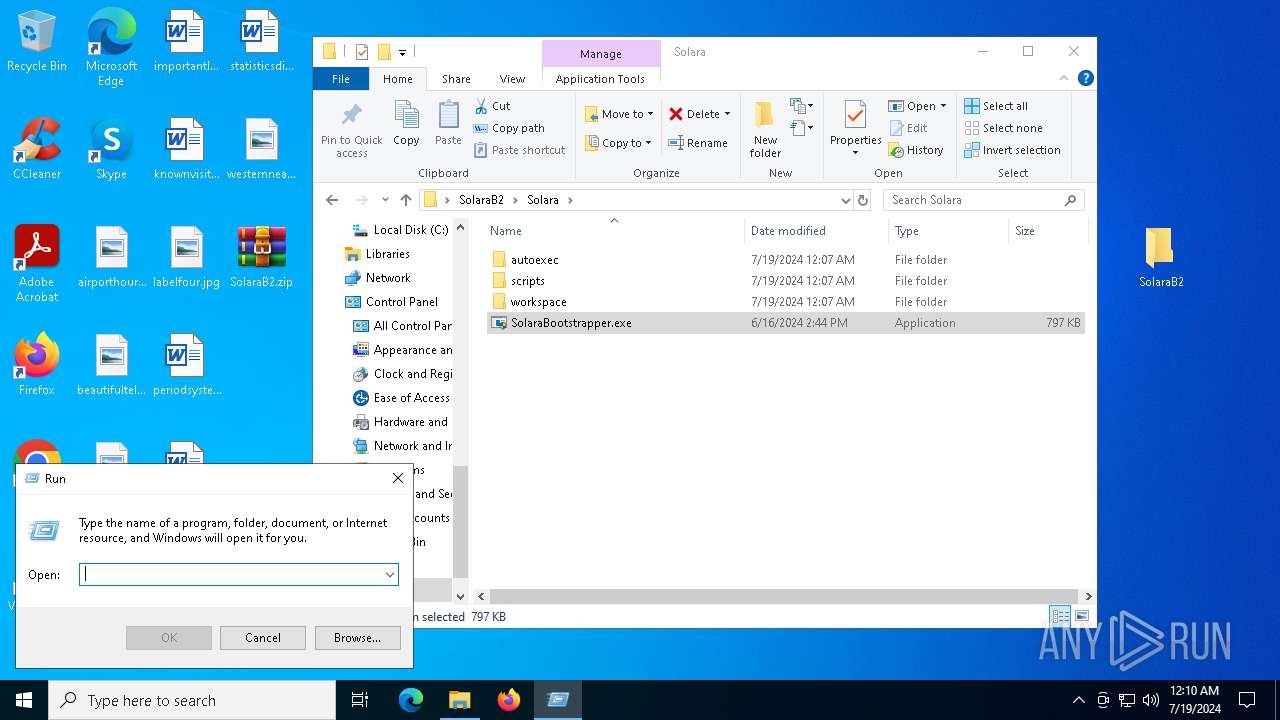Select the autoexec folder
The width and height of the screenshot is (1280, 720).
click(x=785, y=260)
